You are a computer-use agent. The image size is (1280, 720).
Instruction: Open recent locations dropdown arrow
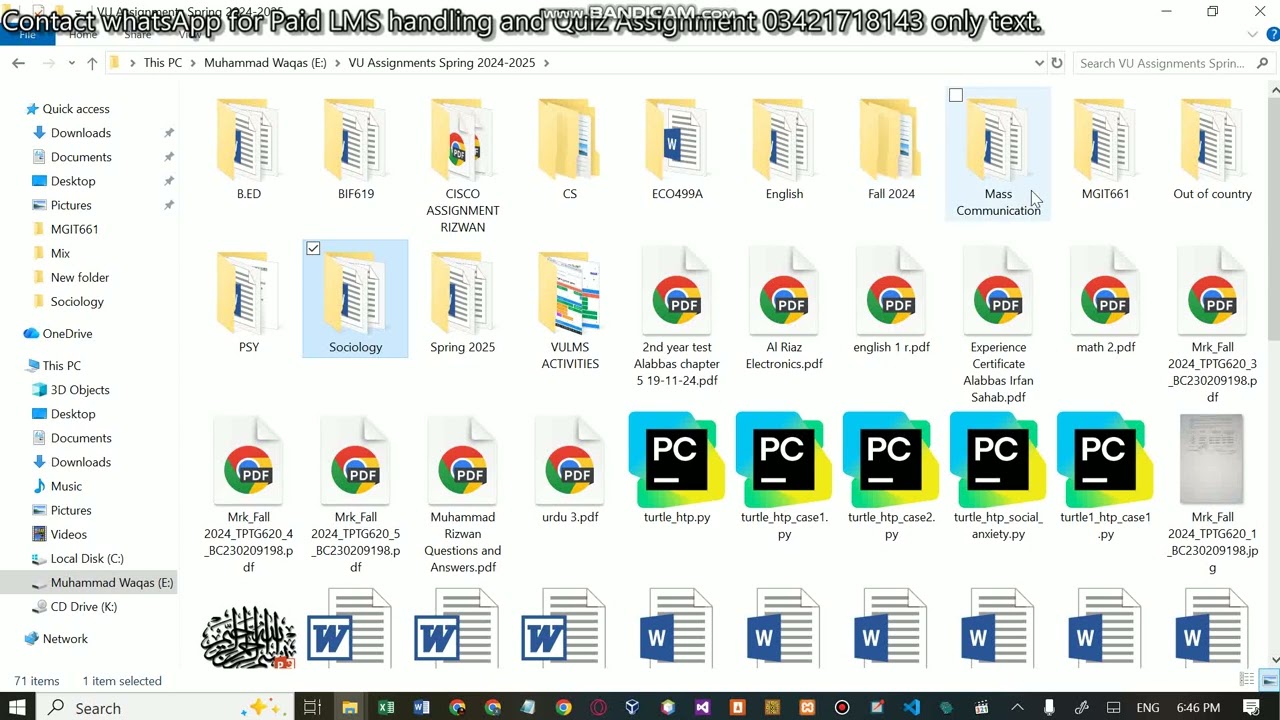click(x=71, y=63)
